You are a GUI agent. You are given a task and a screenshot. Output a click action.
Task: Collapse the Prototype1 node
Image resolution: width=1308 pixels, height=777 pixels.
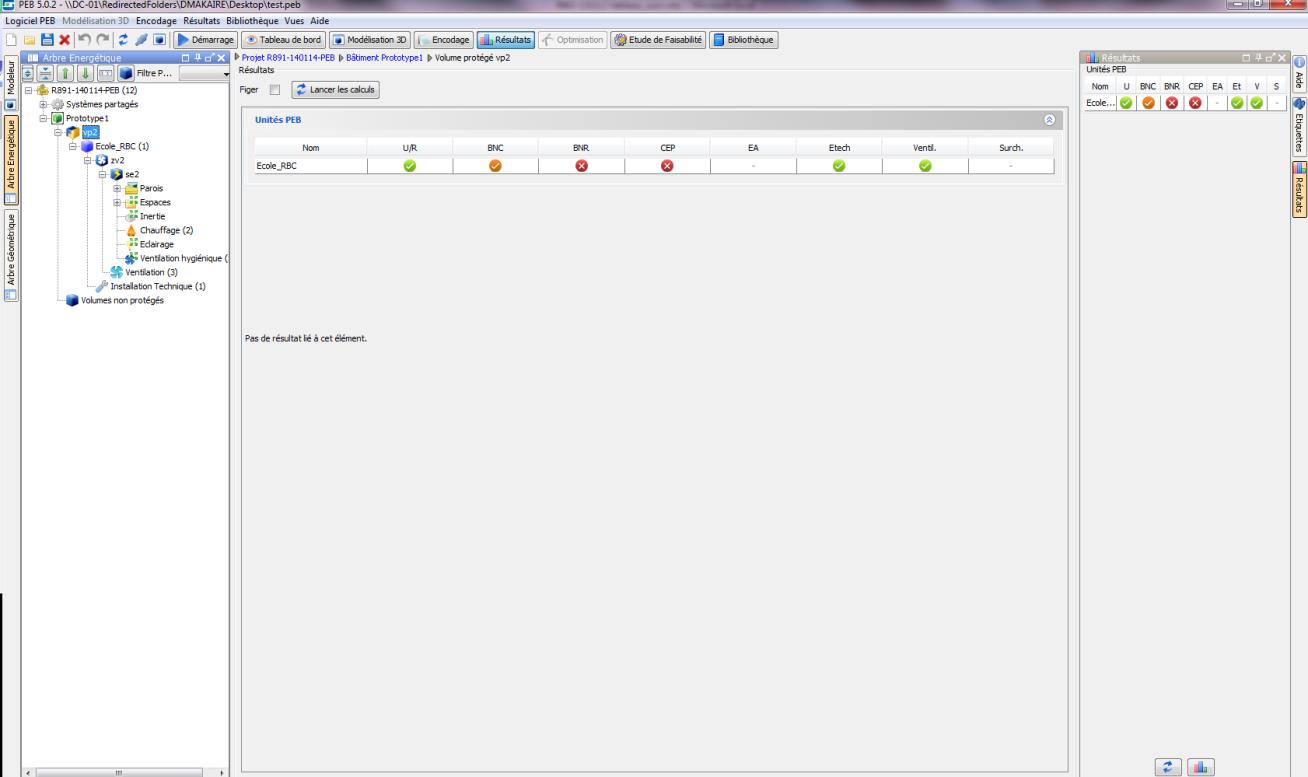pyautogui.click(x=41, y=118)
